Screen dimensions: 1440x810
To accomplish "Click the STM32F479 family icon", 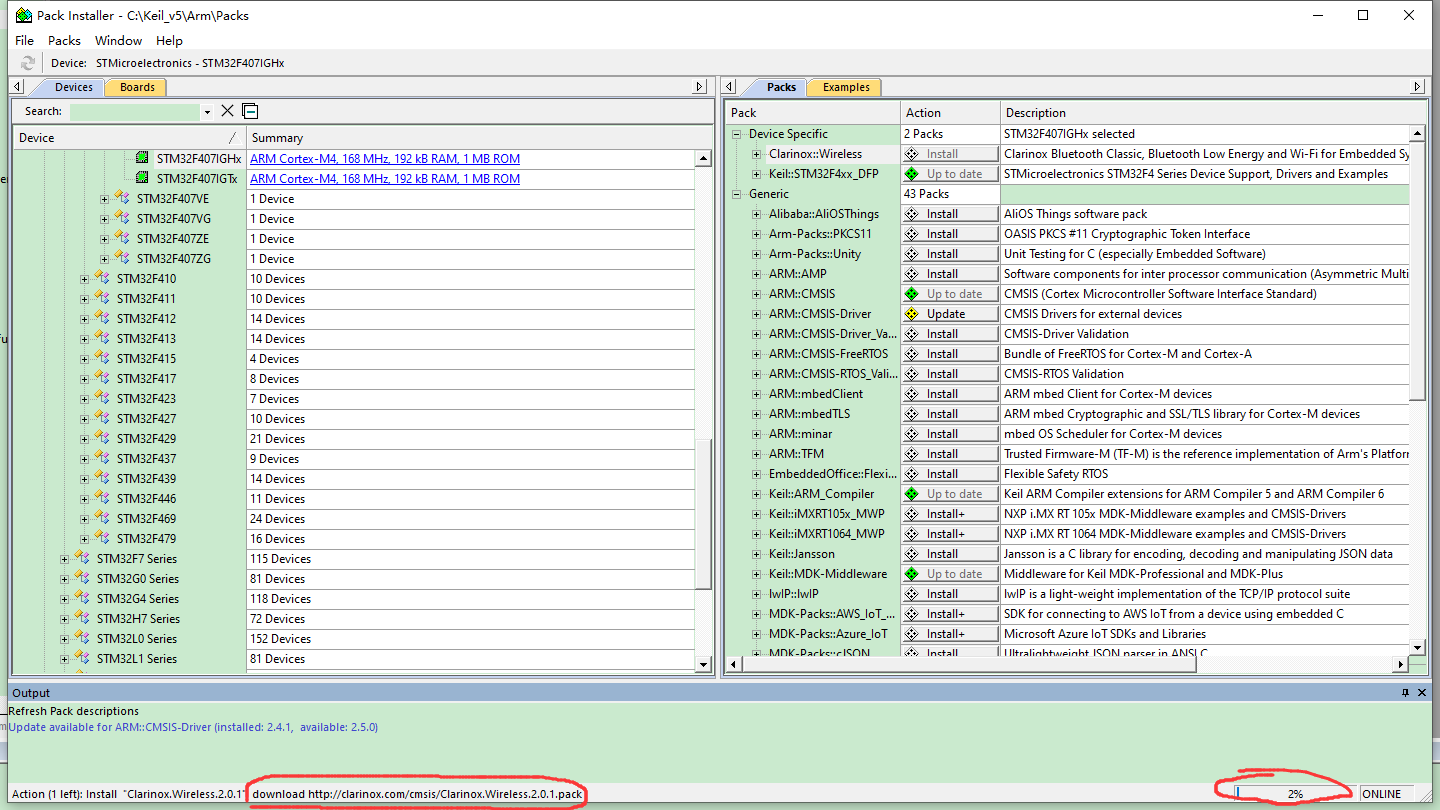I will pos(102,538).
